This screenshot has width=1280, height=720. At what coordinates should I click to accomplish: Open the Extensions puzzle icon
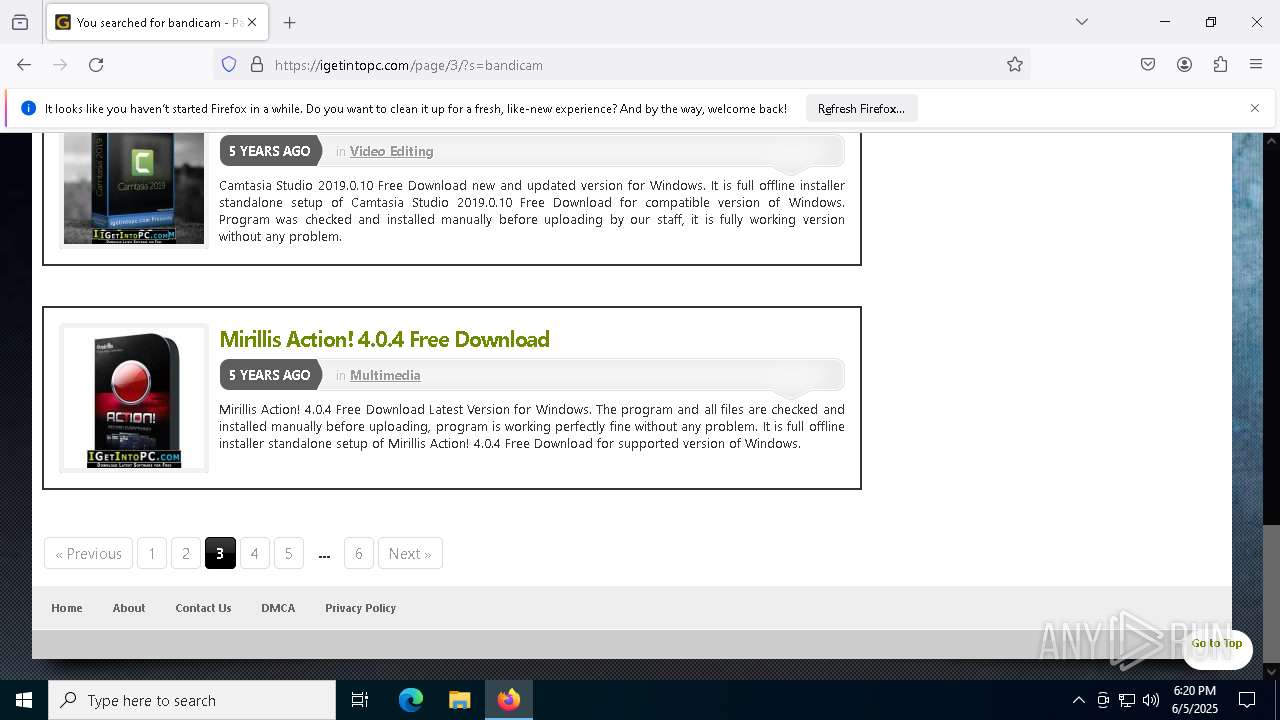1220,65
